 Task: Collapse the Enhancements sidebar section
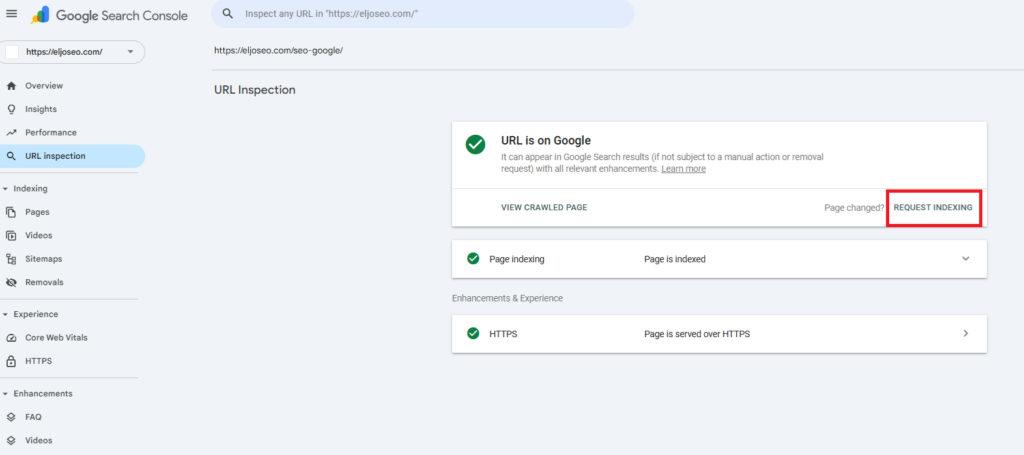(x=5, y=394)
